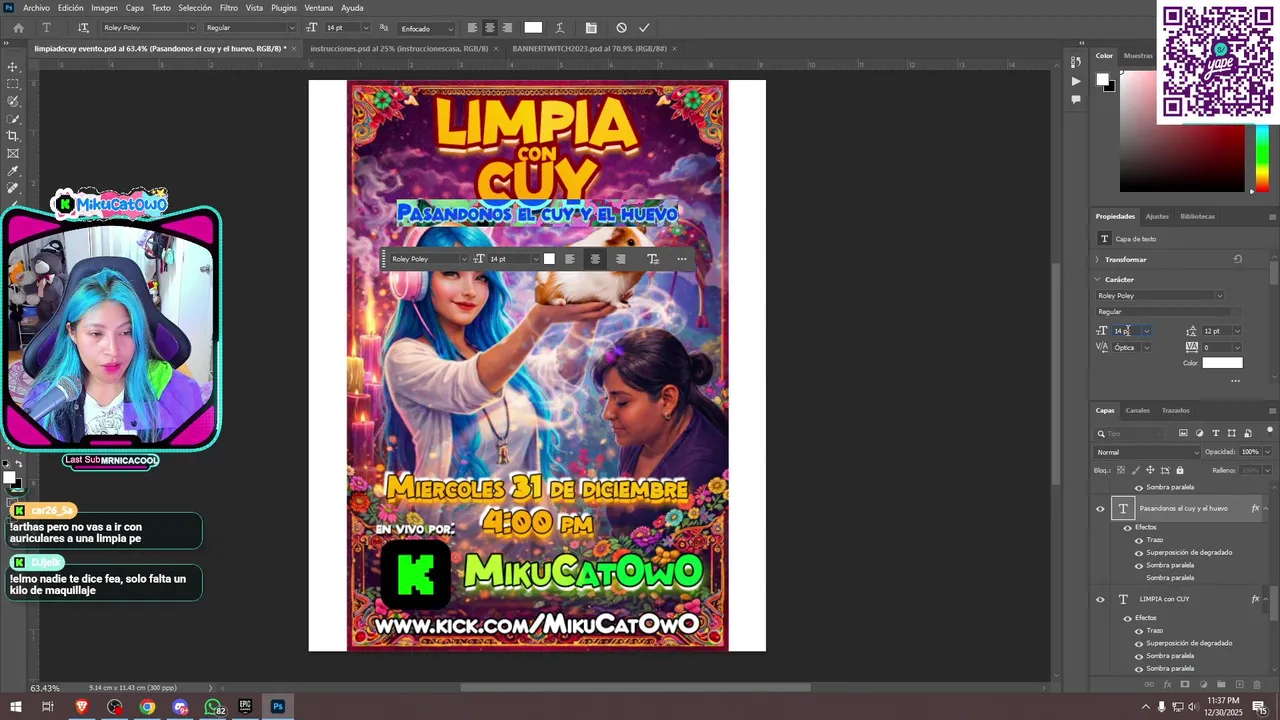Switch to instrucciones.psd document tab
1280x720 pixels.
pyautogui.click(x=399, y=48)
